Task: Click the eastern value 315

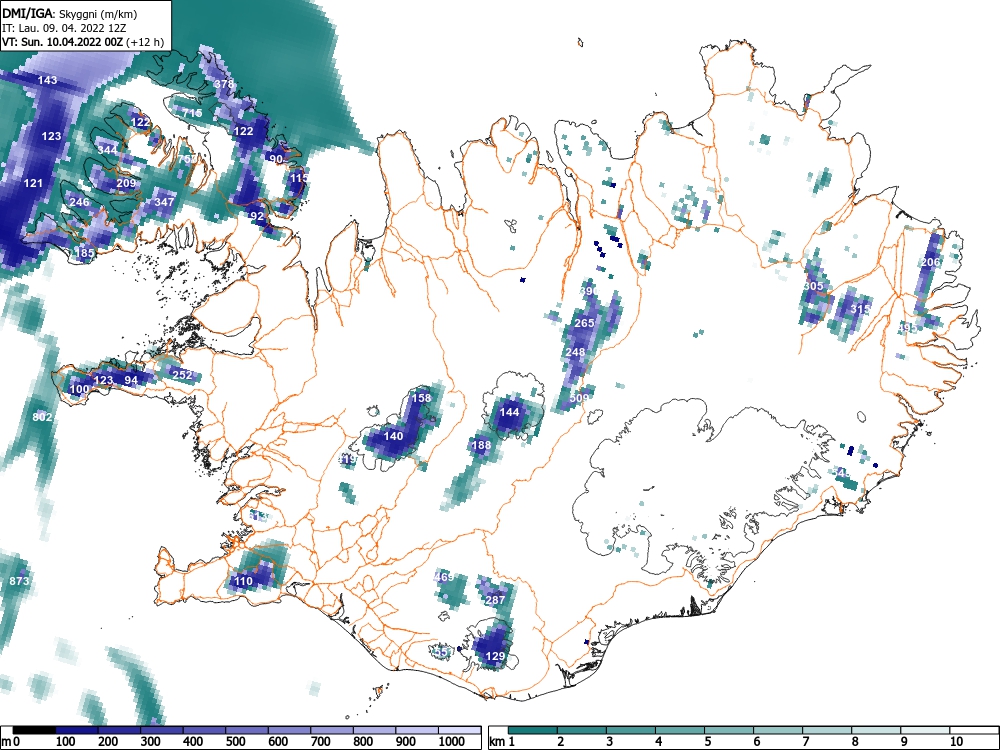Action: (860, 309)
